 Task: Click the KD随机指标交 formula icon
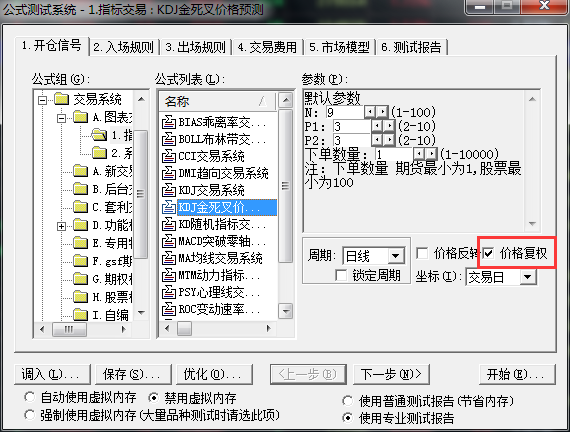point(169,224)
